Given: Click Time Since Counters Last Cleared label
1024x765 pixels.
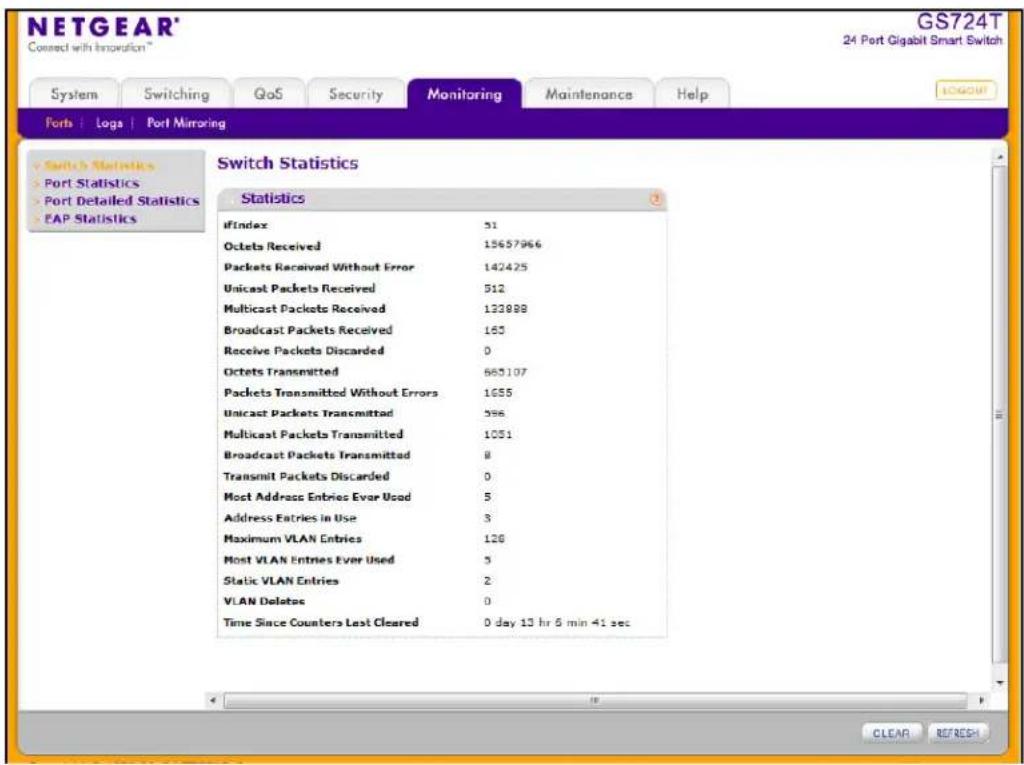Looking at the screenshot, I should [x=321, y=623].
